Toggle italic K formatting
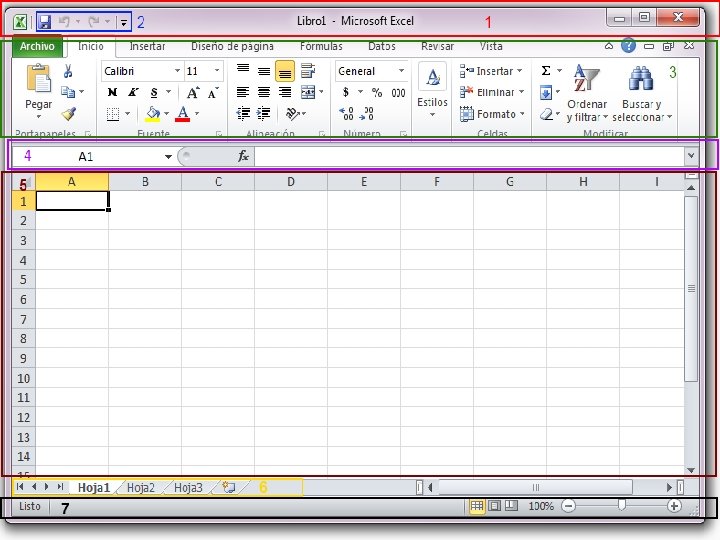 click(133, 93)
